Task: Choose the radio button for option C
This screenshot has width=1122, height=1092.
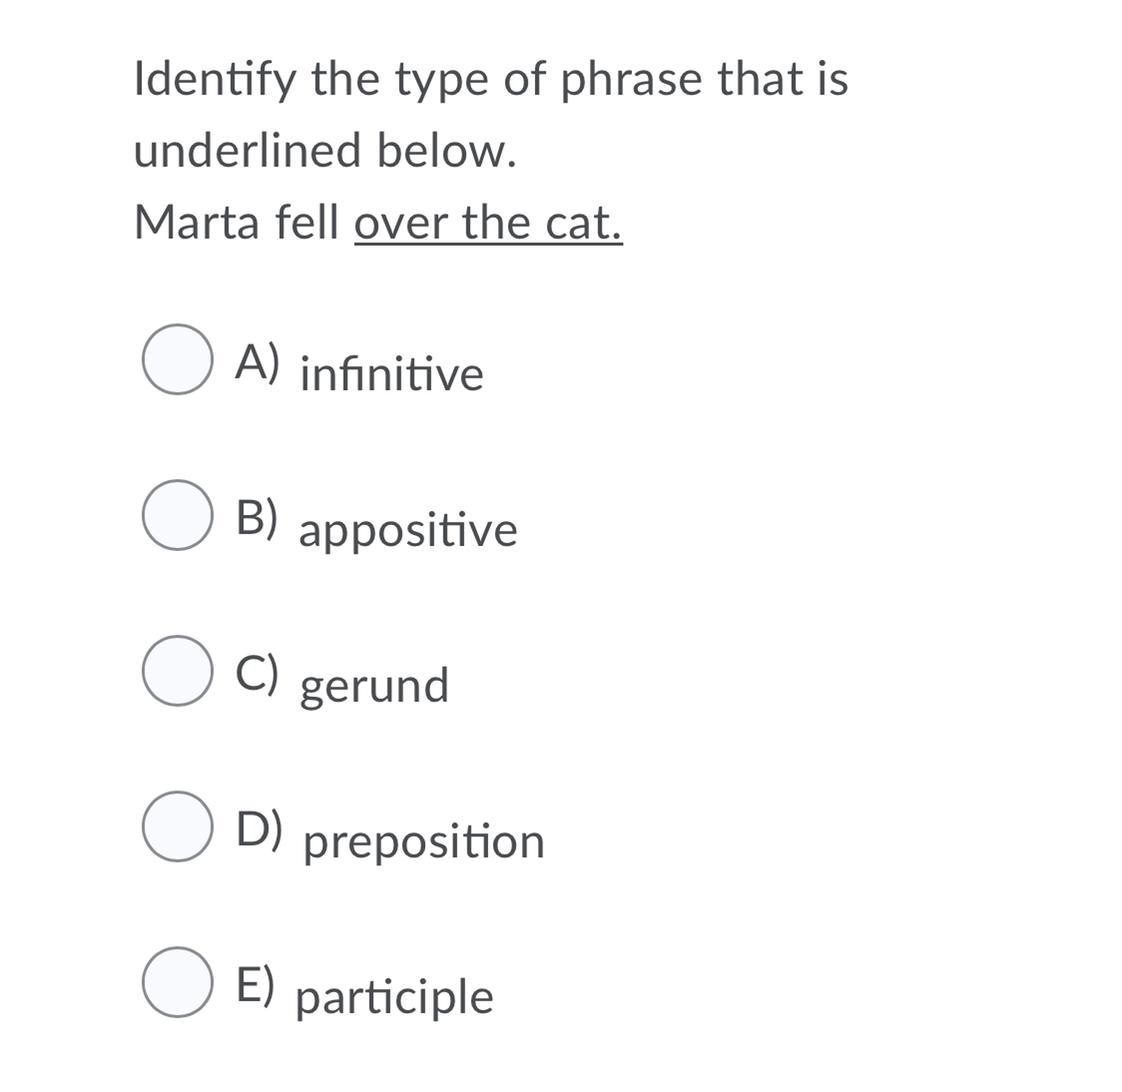Action: tap(177, 671)
